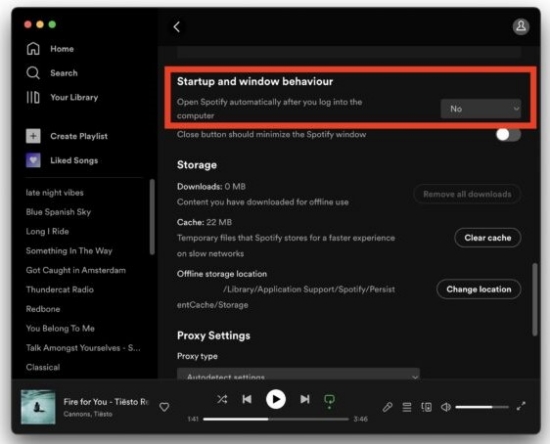Open the Redbone playlist
Image resolution: width=550 pixels, height=444 pixels.
pos(43,309)
